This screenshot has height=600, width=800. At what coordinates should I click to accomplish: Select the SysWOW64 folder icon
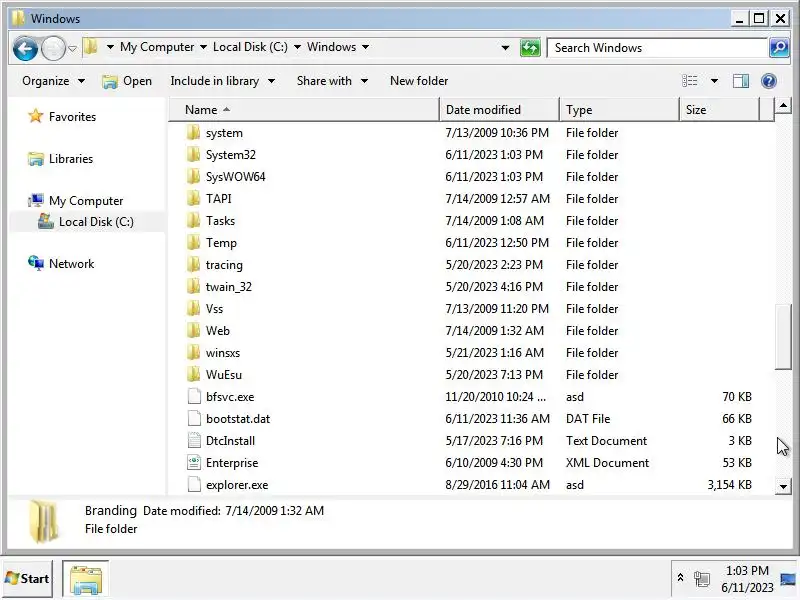(x=194, y=177)
